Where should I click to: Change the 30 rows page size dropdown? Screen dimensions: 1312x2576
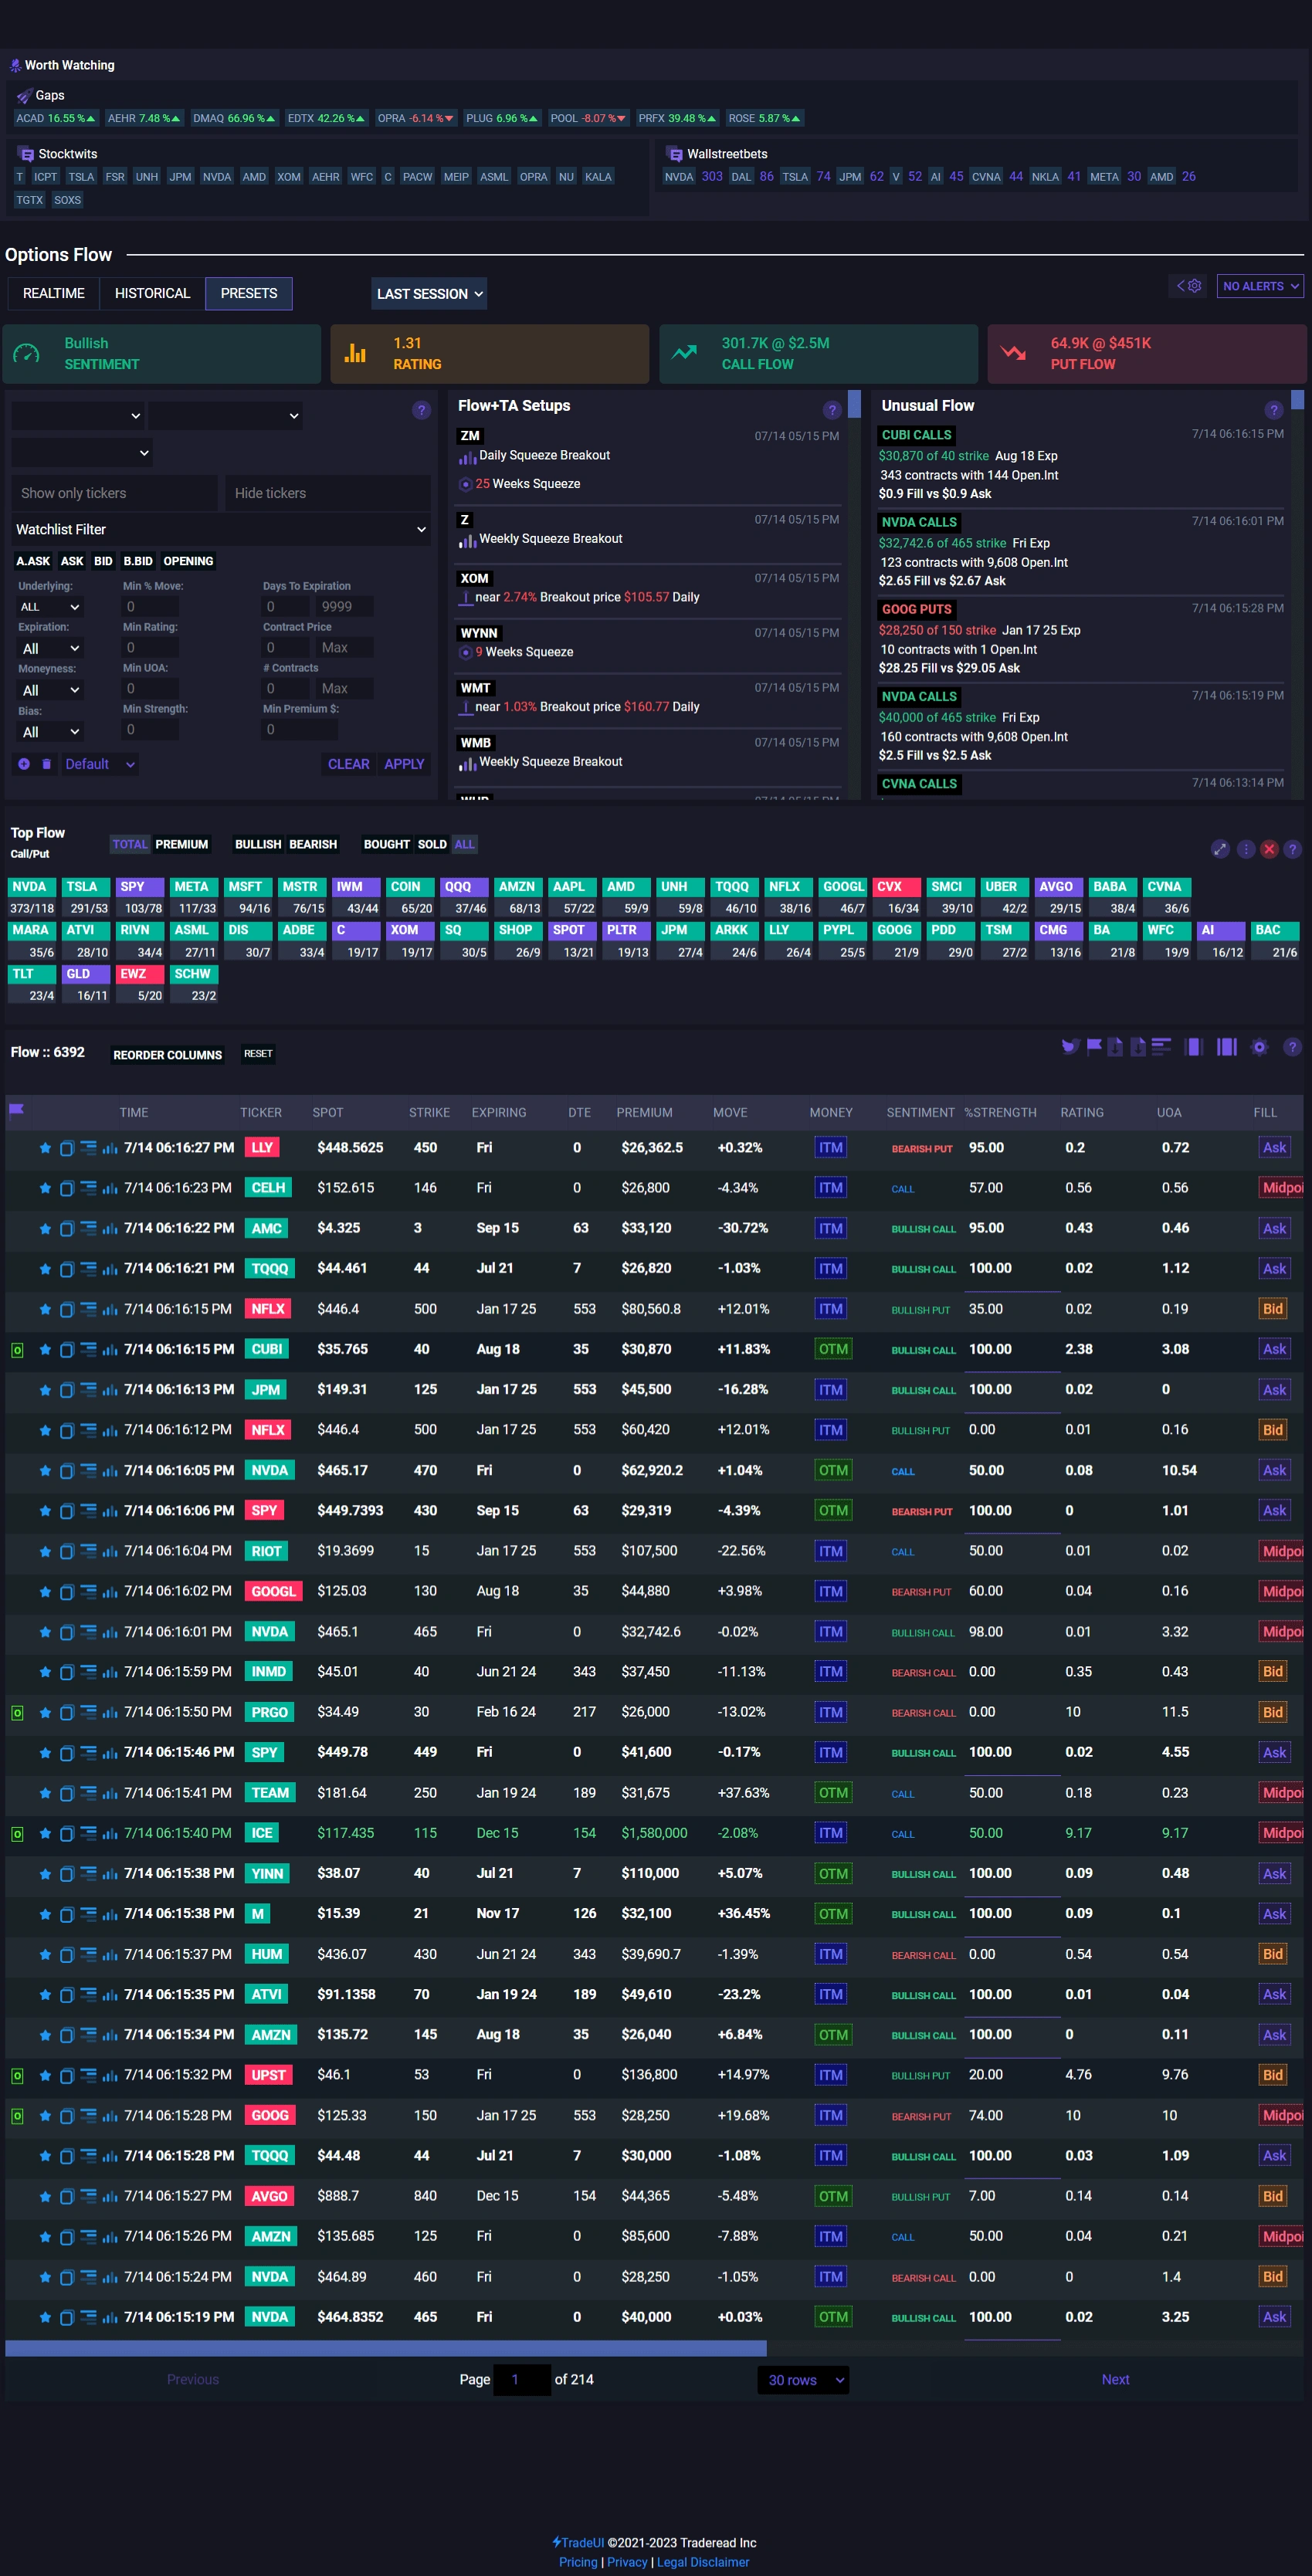pos(803,2380)
